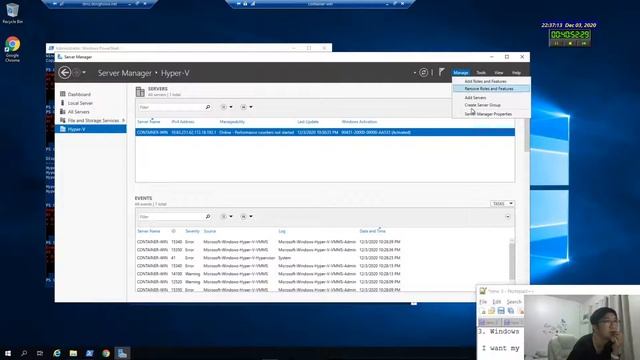Click the Server Manager taskbar icon
640x360 pixels.
(122, 353)
